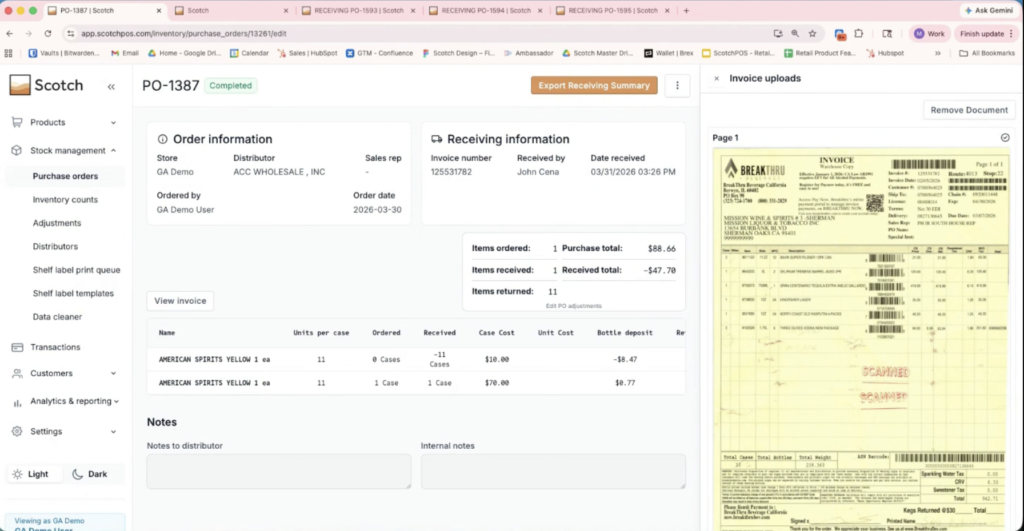1024x531 pixels.
Task: Click Remove Document button
Action: coord(969,110)
